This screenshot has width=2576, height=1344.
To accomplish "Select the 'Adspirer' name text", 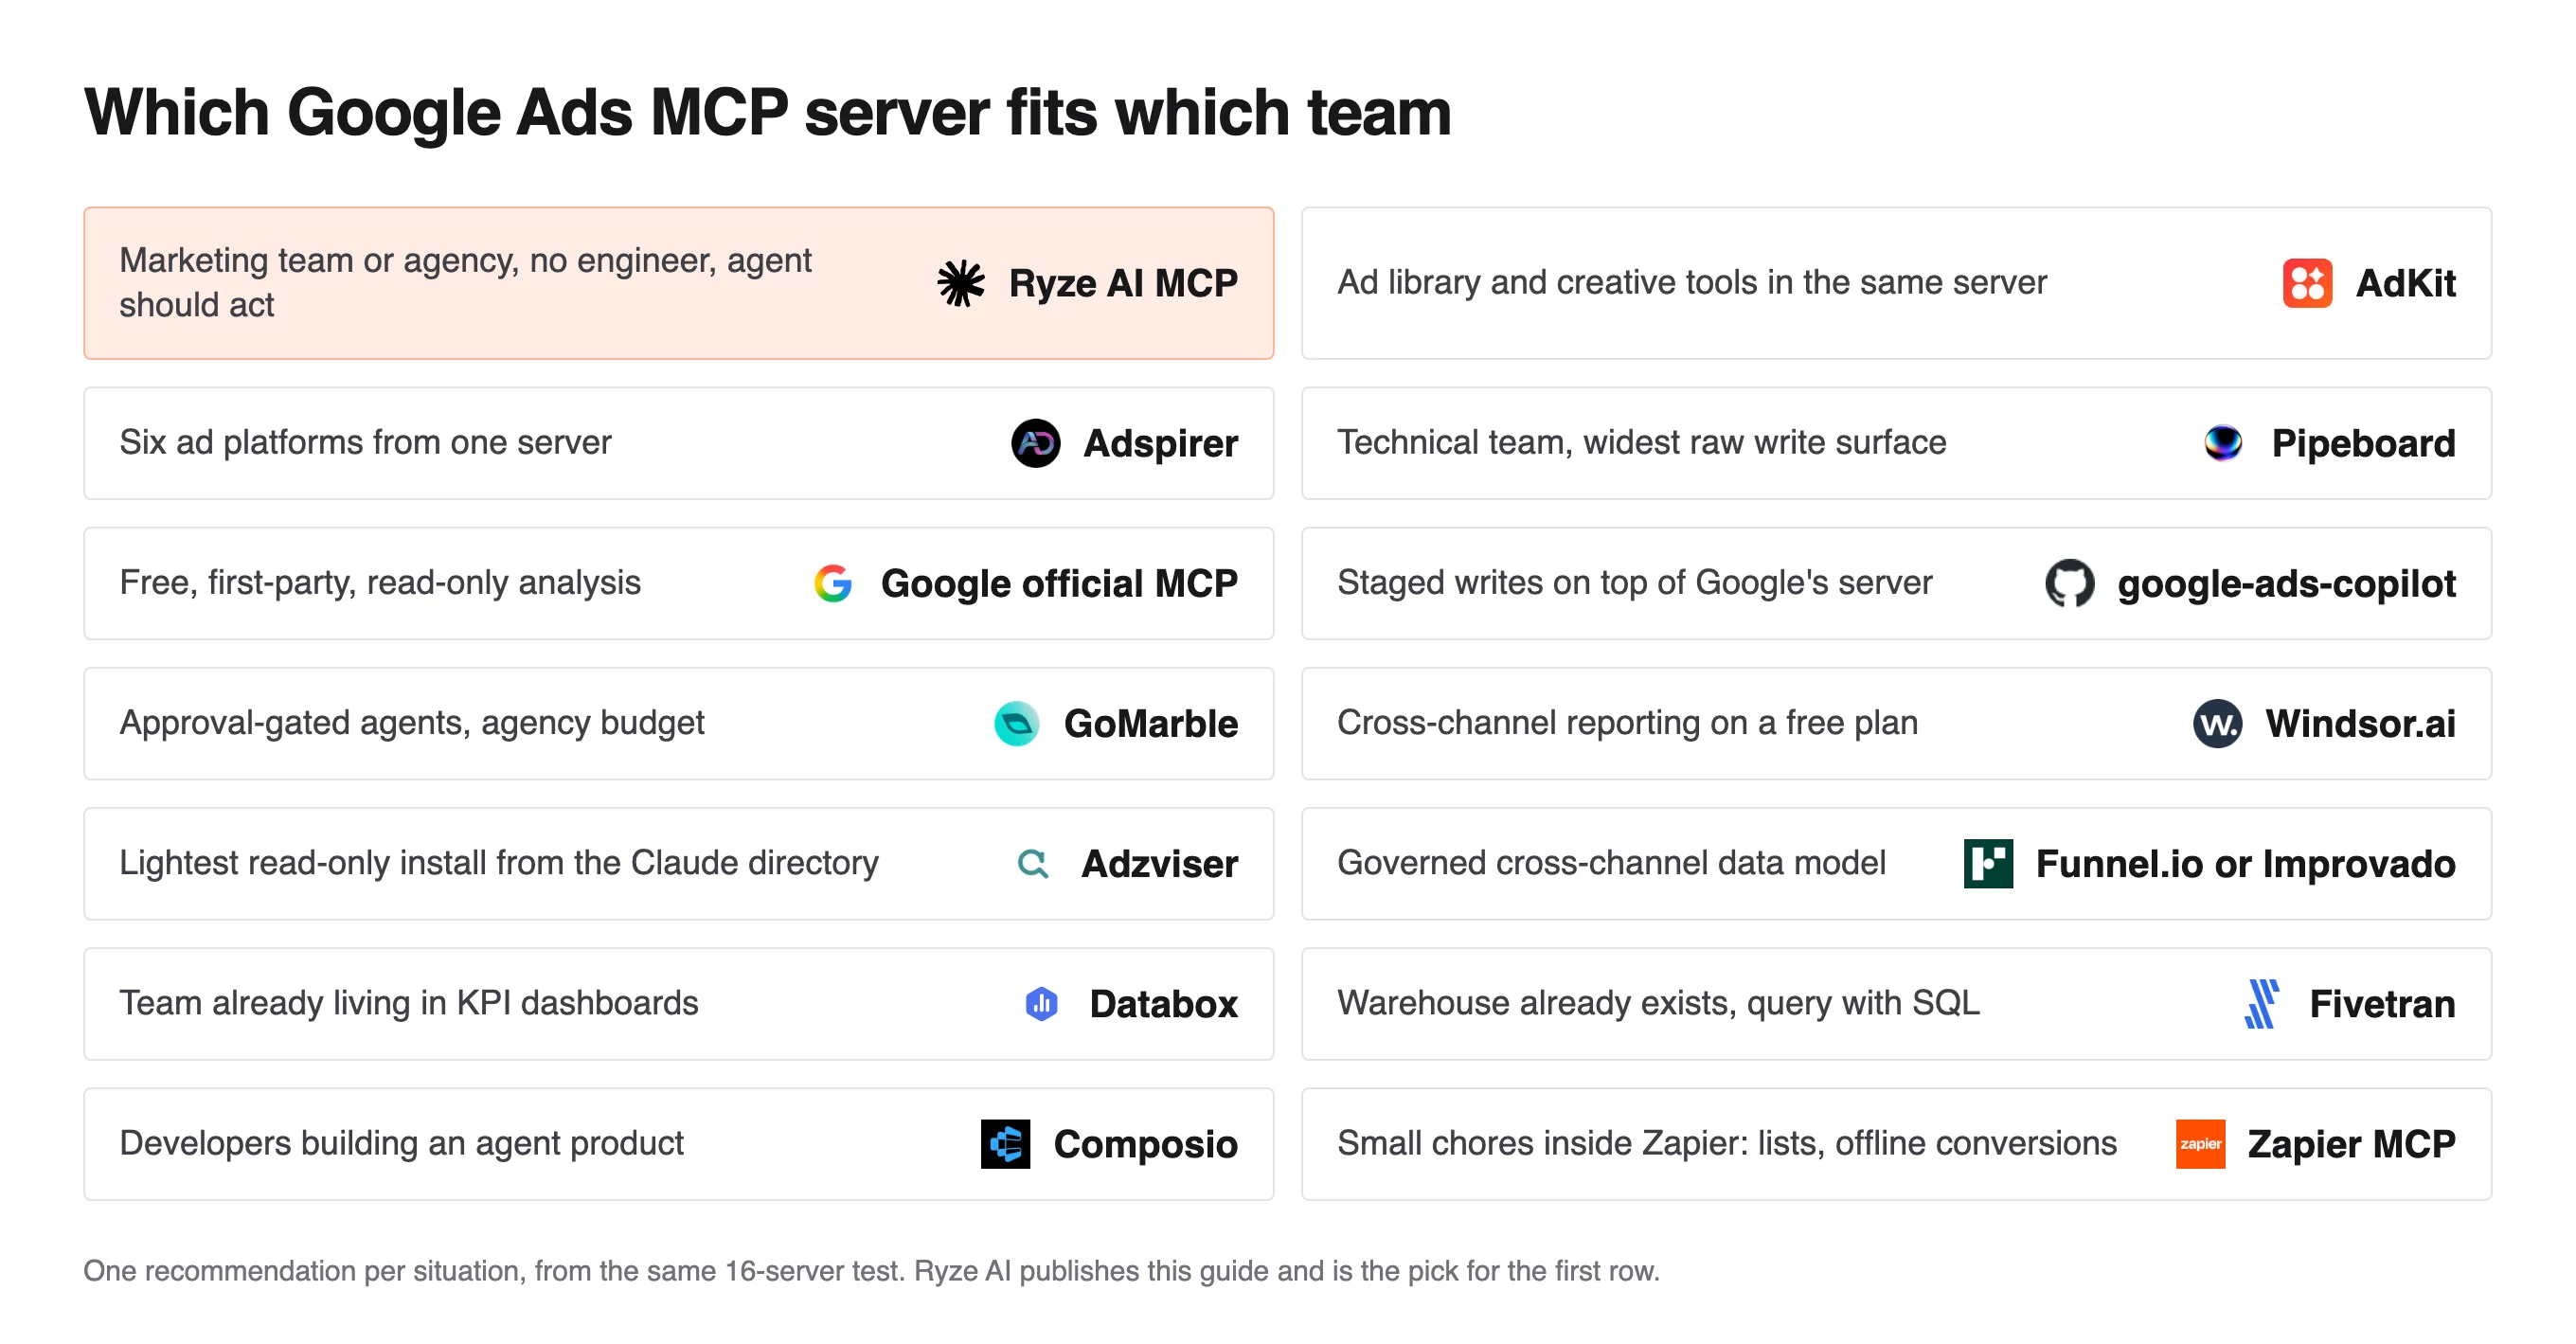I will (1160, 443).
